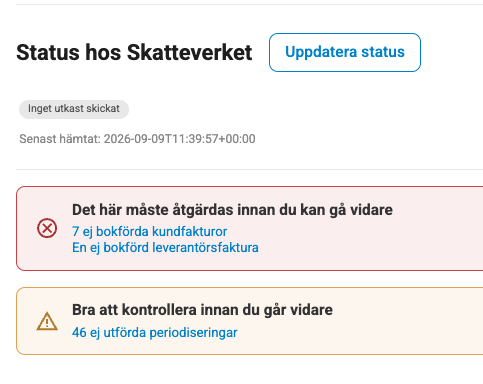Image resolution: width=483 pixels, height=384 pixels.
Task: Open the 7 ej bokförda kundfakturor link
Action: coord(149,231)
